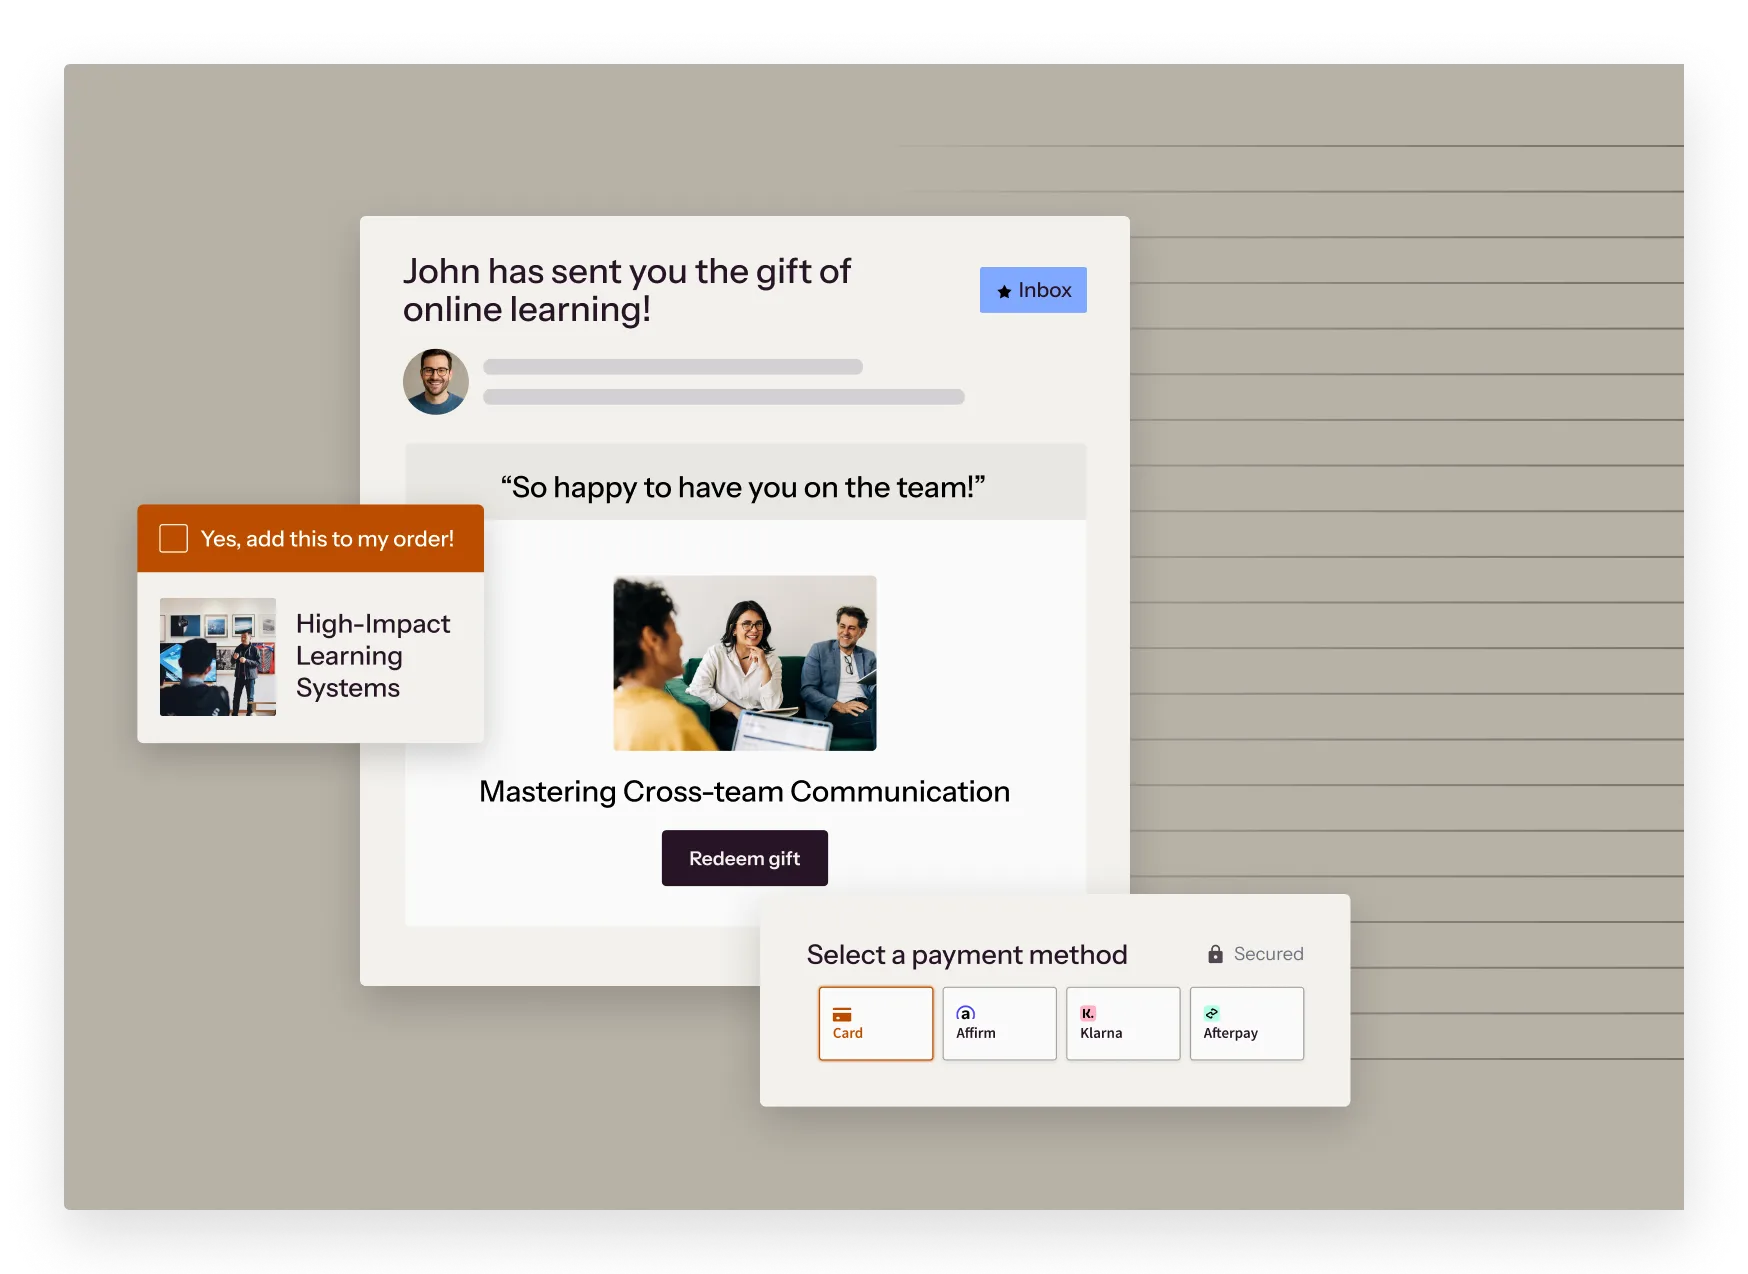
Task: Open the High-Impact Learning Systems thumbnail
Action: click(x=218, y=657)
